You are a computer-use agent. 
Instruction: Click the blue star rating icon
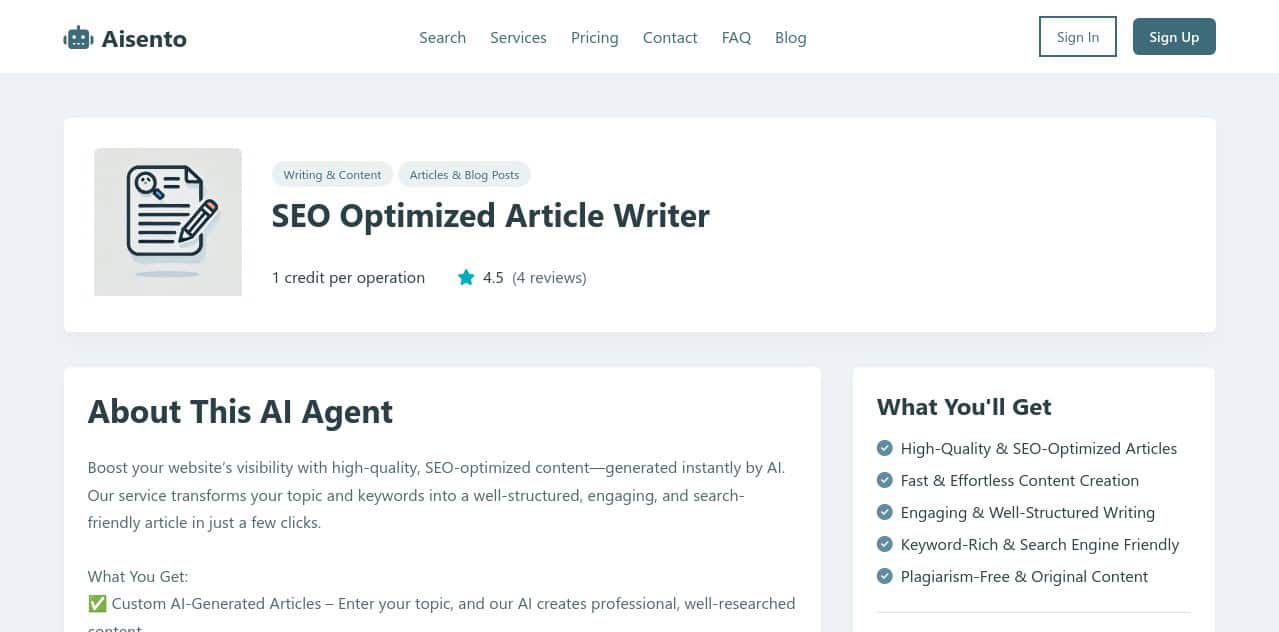pos(466,277)
